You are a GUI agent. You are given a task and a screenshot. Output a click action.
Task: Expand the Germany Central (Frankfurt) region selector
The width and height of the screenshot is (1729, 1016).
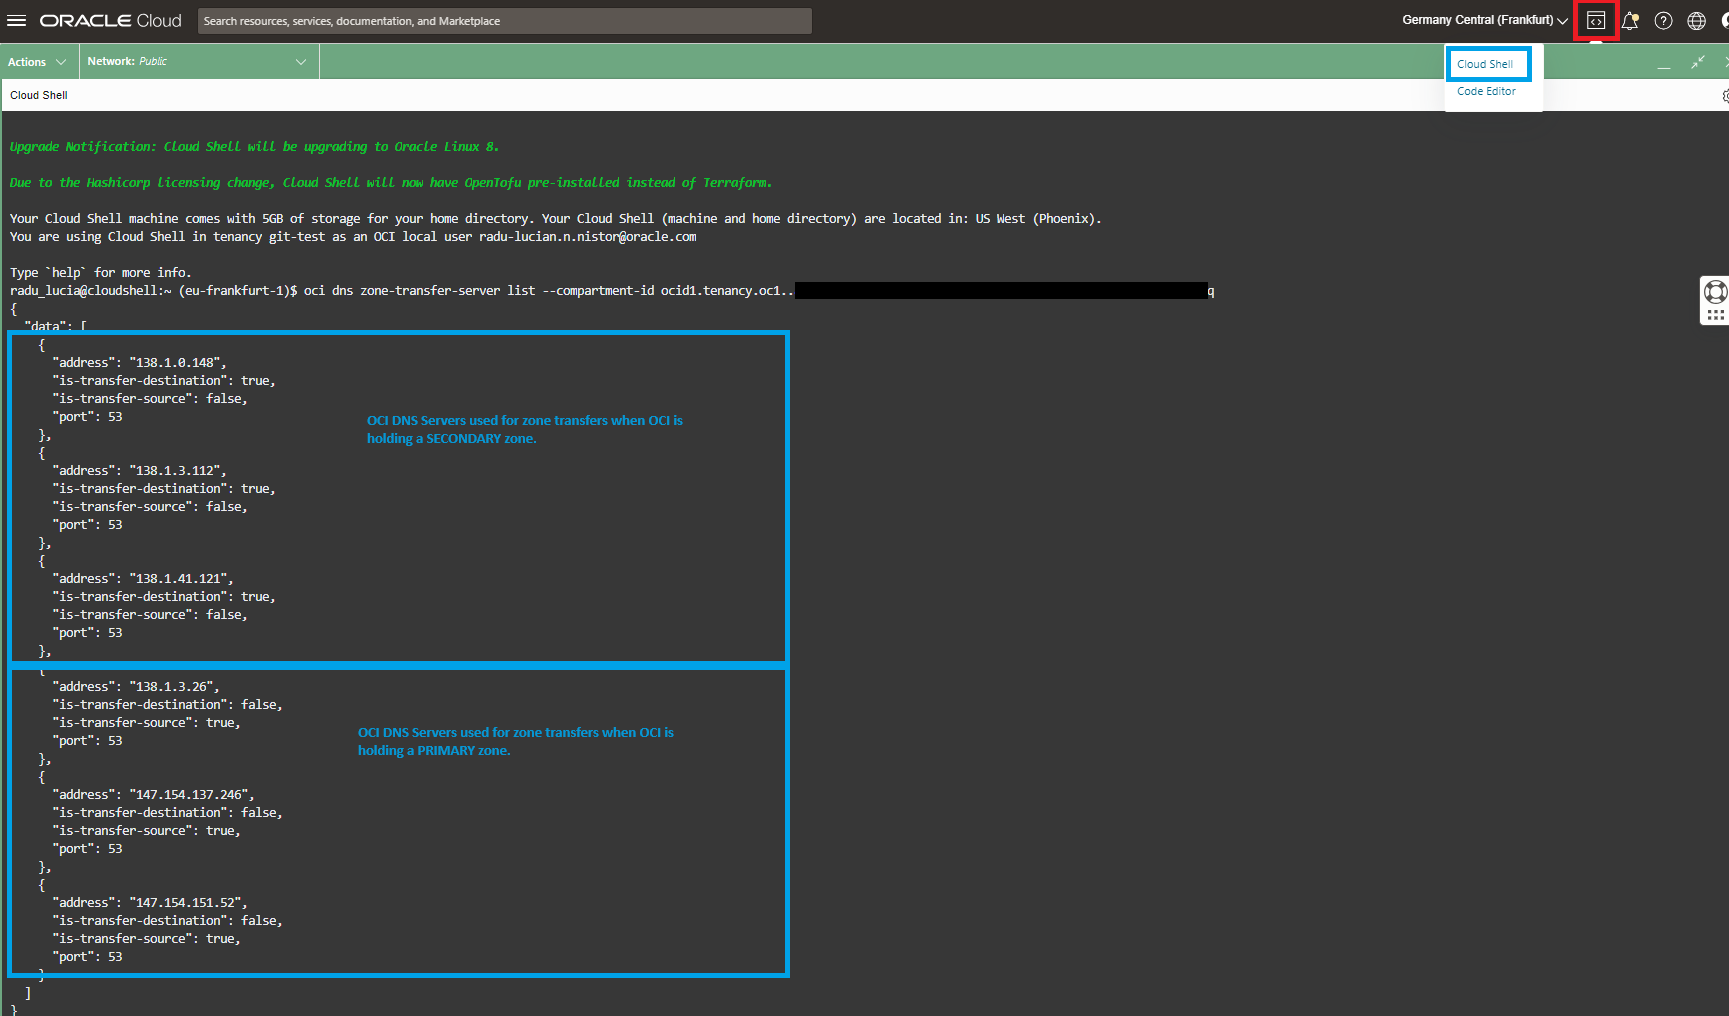(x=1484, y=20)
